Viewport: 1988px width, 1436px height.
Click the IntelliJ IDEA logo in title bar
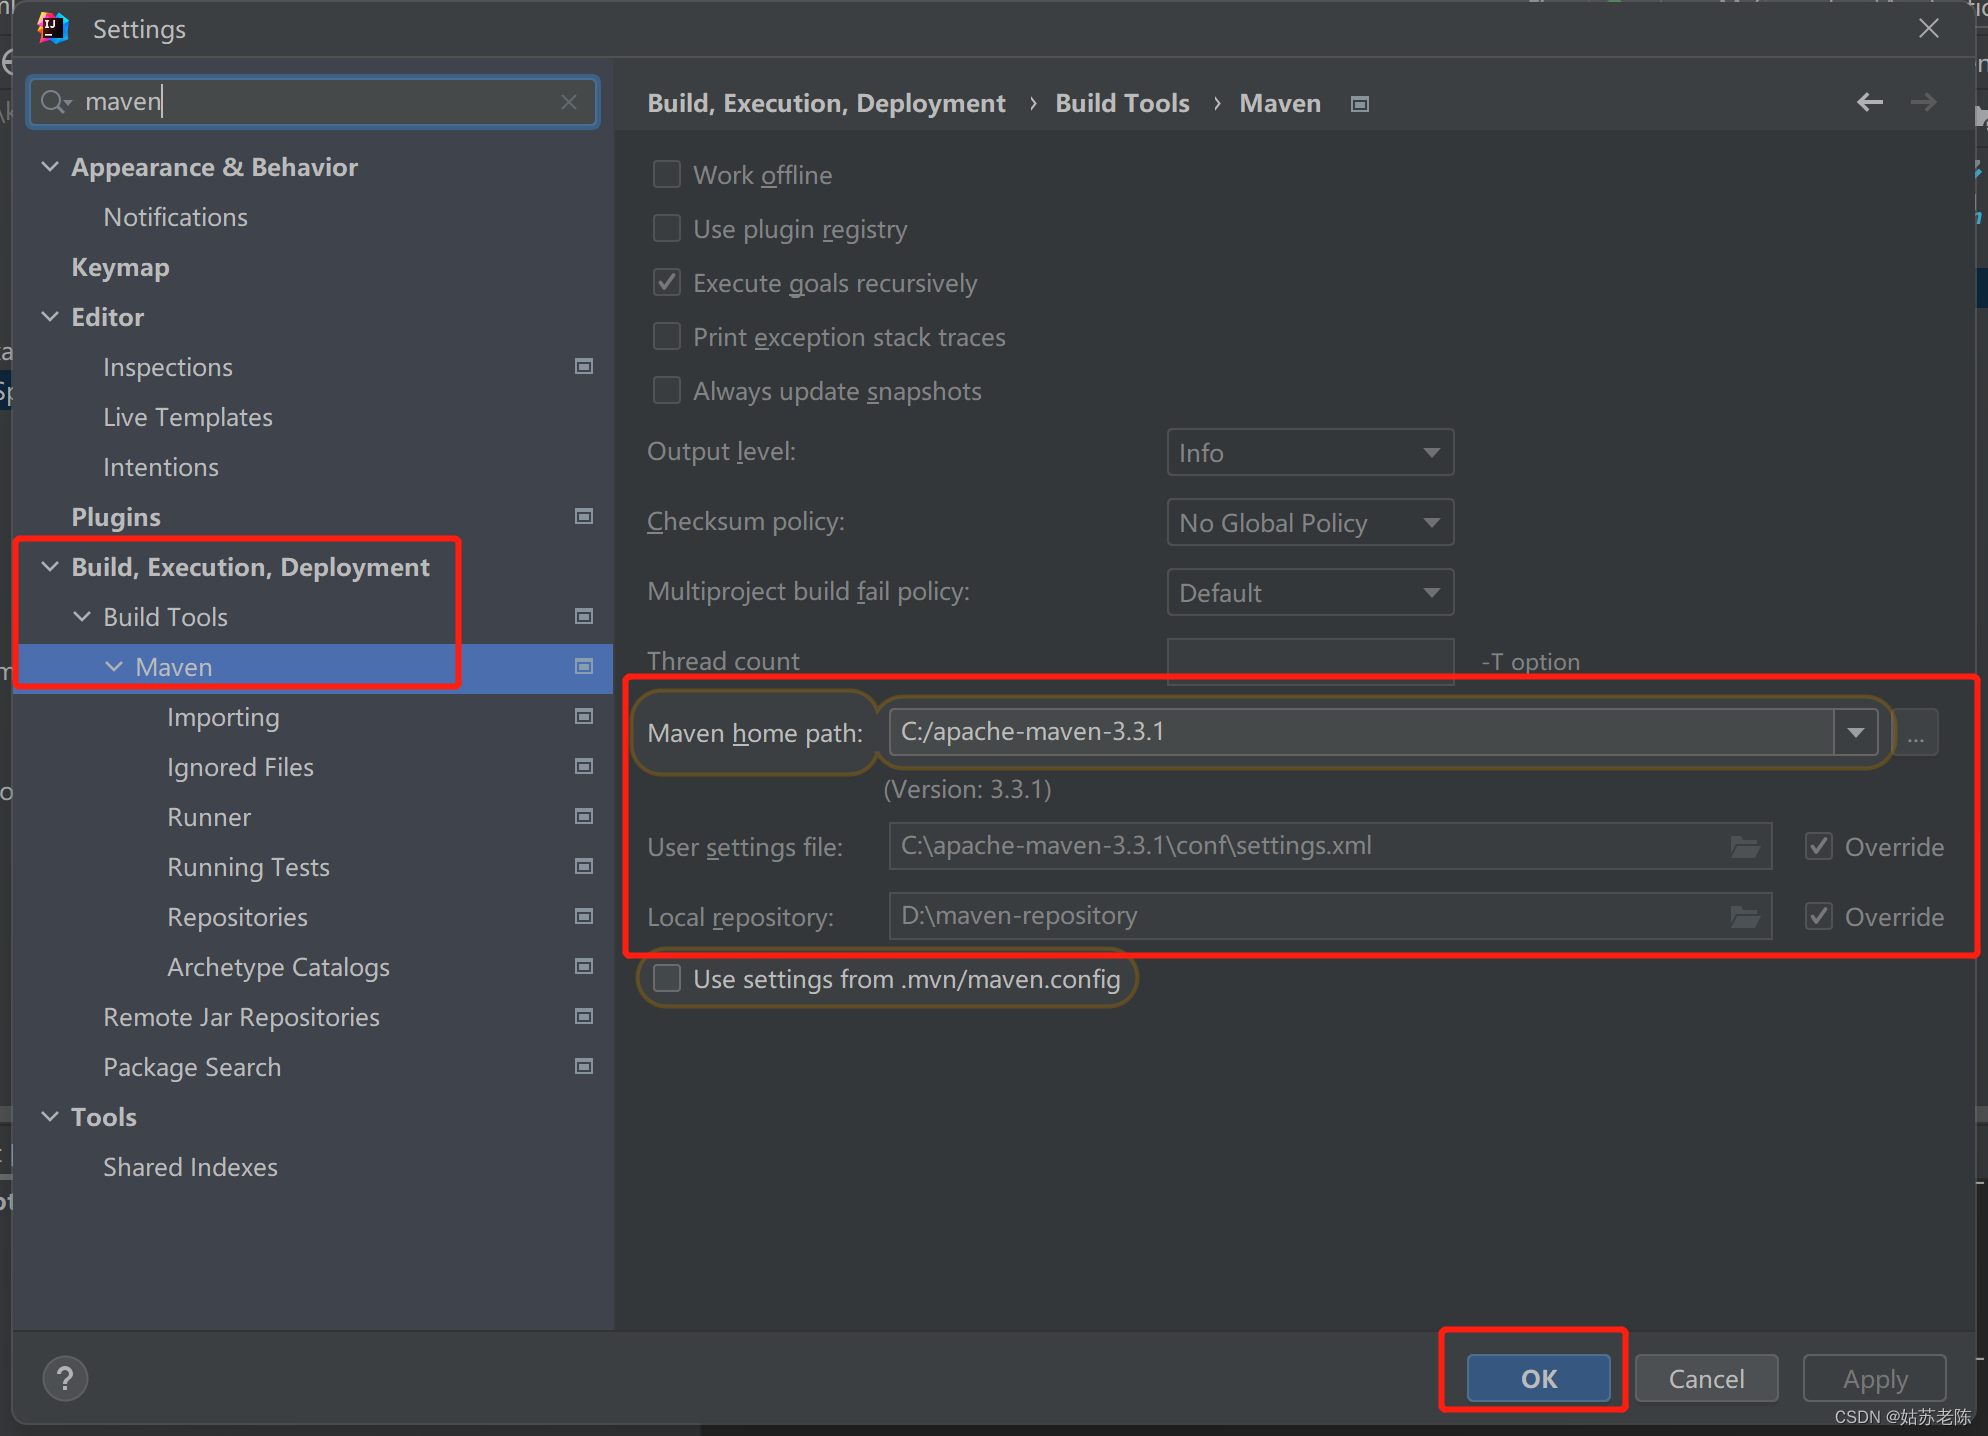(x=52, y=28)
